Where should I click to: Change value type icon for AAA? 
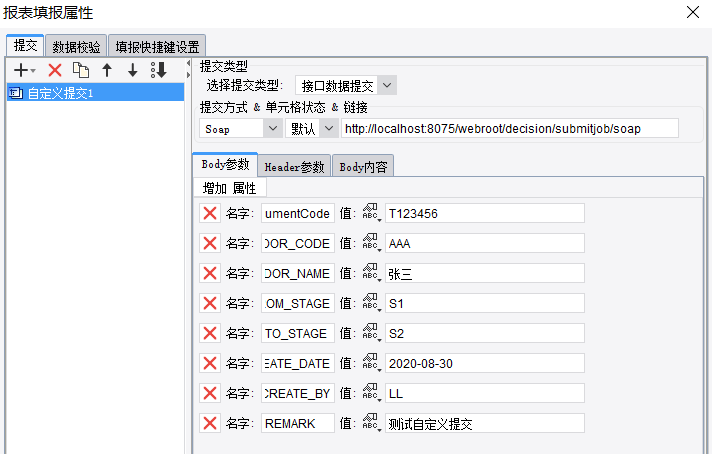371,243
